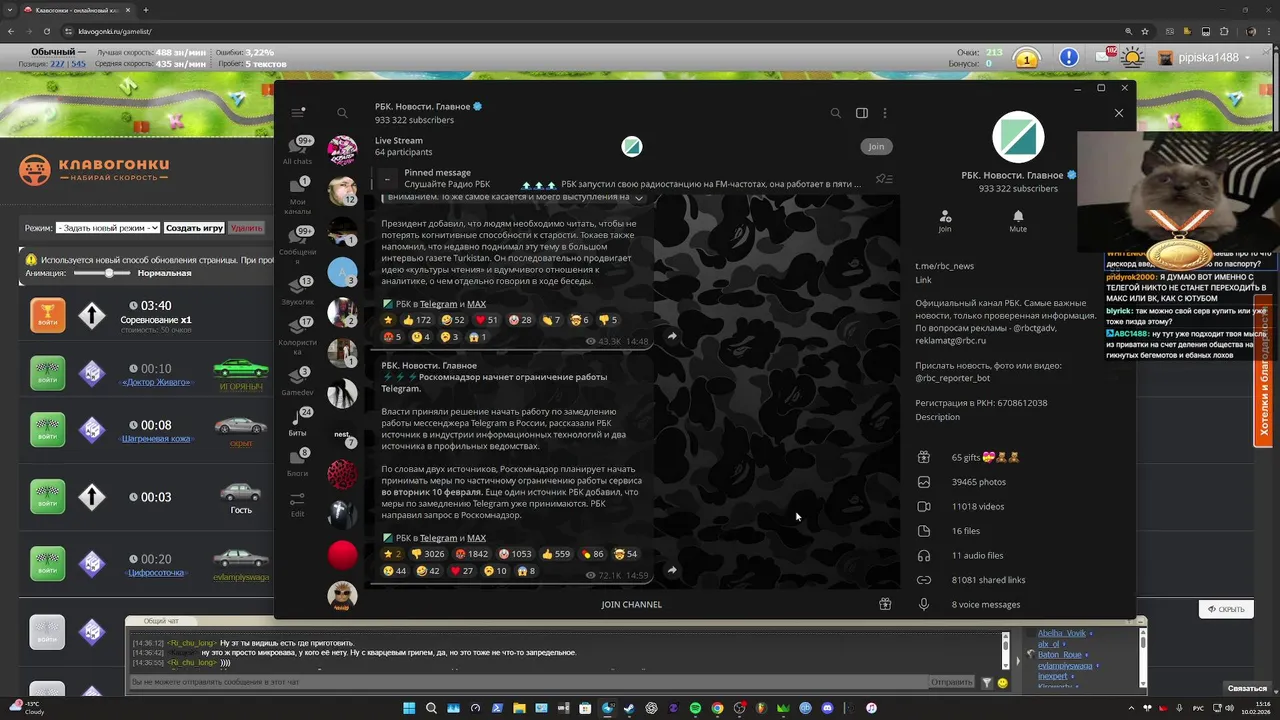Open the Сообщения folder
1280x720 pixels.
pyautogui.click(x=298, y=244)
